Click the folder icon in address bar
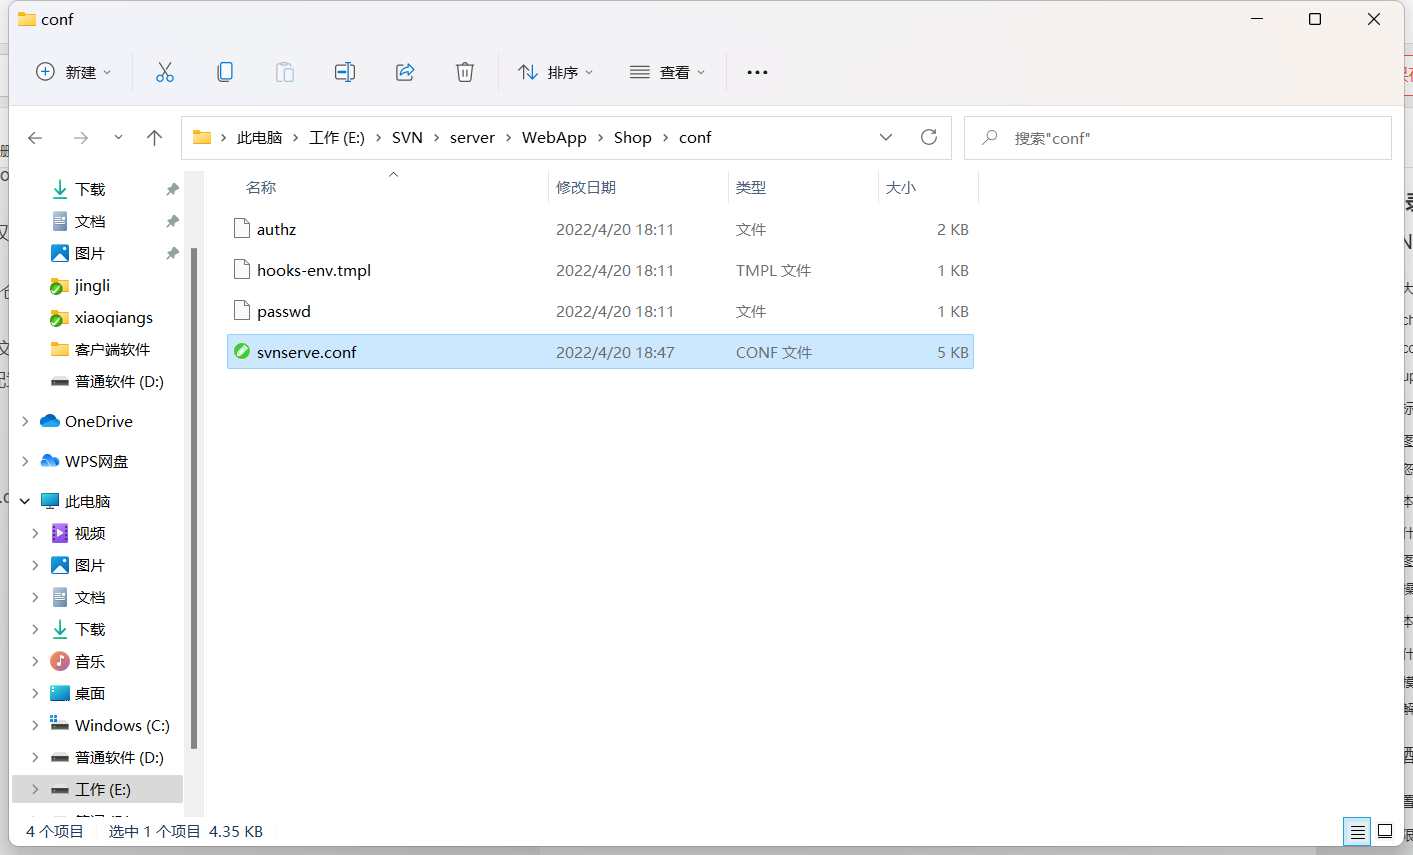The width and height of the screenshot is (1413, 855). [x=202, y=137]
